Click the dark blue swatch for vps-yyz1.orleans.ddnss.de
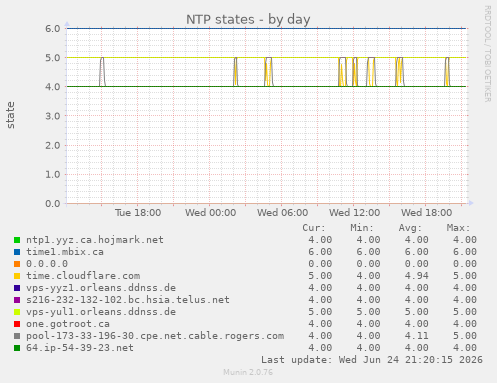The height and width of the screenshot is (383, 497). pyautogui.click(x=17, y=288)
